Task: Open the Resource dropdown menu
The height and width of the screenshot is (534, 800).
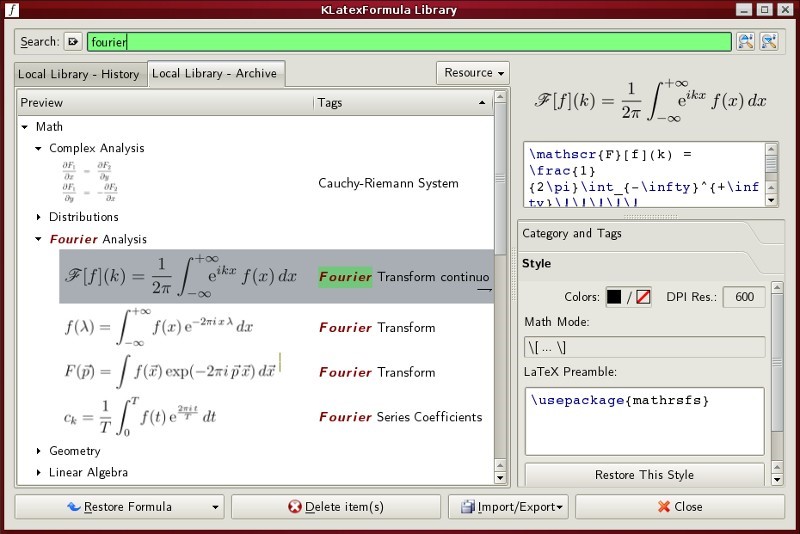Action: (472, 73)
